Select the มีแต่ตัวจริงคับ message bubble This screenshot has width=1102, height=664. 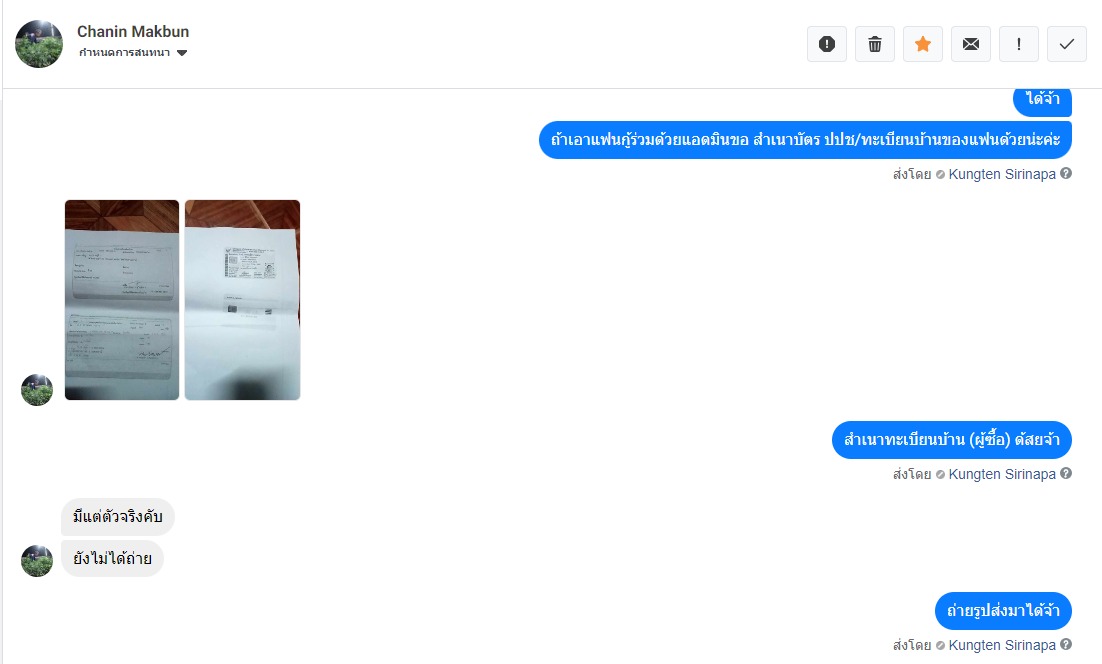117,516
